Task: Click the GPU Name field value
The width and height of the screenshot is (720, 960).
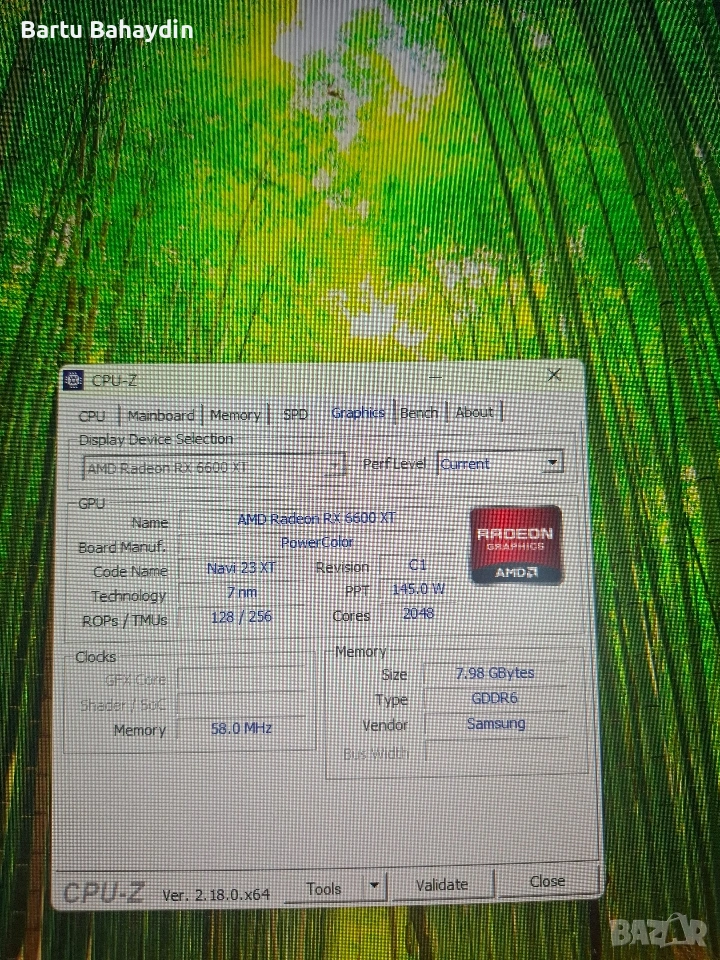Action: 316,519
